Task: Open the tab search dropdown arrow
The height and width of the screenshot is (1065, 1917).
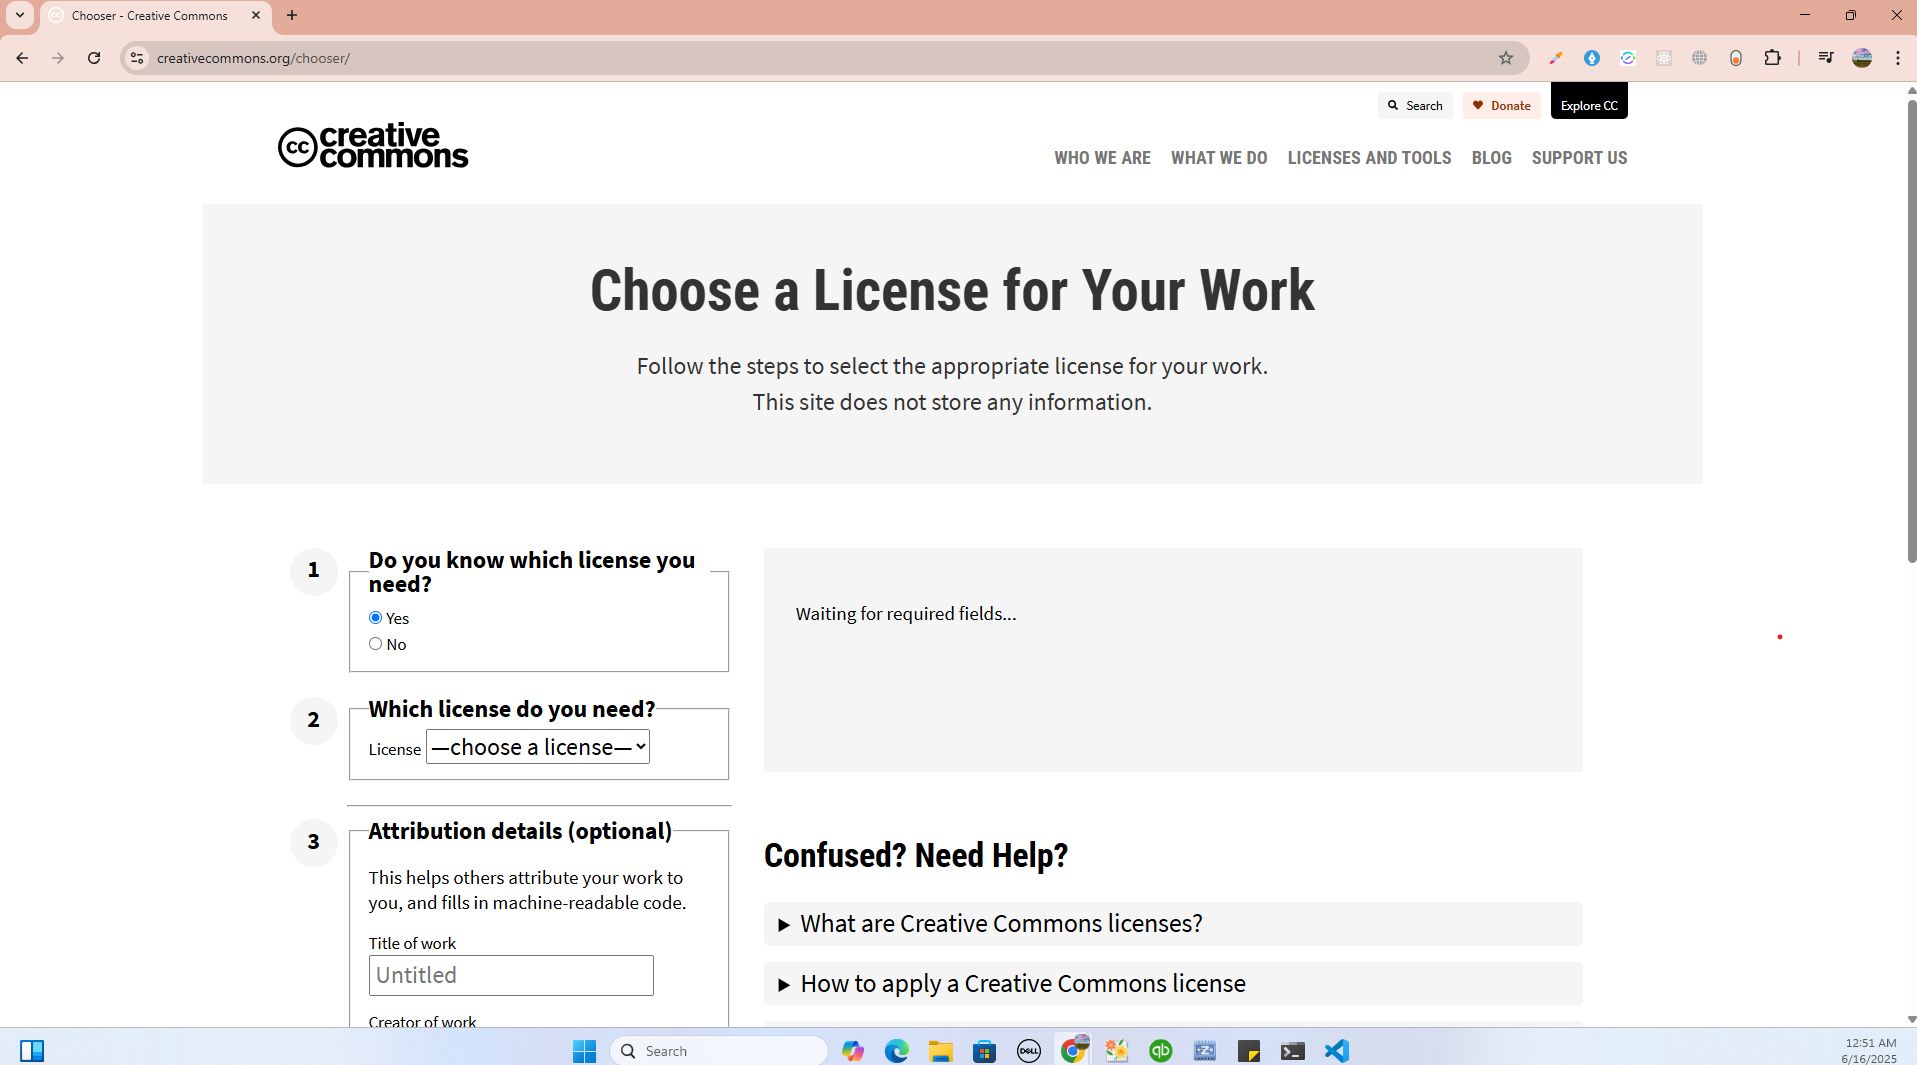Action: pyautogui.click(x=19, y=15)
